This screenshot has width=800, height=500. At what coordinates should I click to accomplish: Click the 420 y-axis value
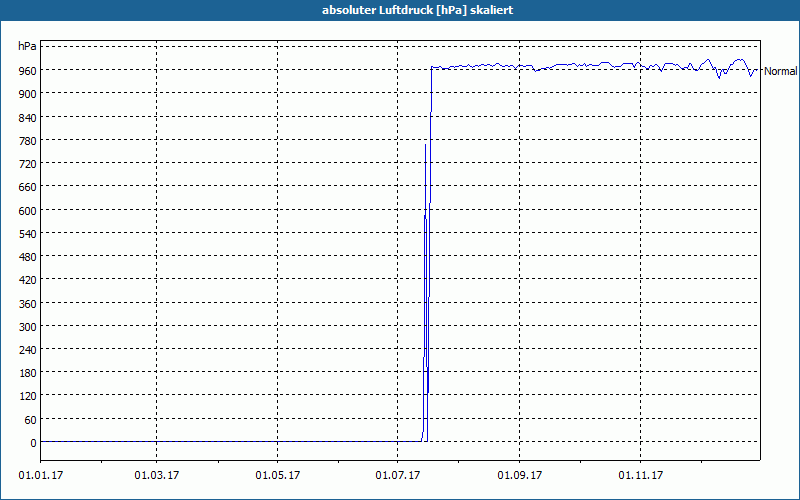[x=28, y=280]
